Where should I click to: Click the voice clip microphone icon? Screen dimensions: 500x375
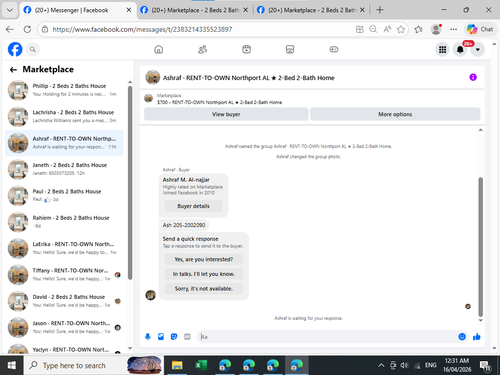[148, 337]
